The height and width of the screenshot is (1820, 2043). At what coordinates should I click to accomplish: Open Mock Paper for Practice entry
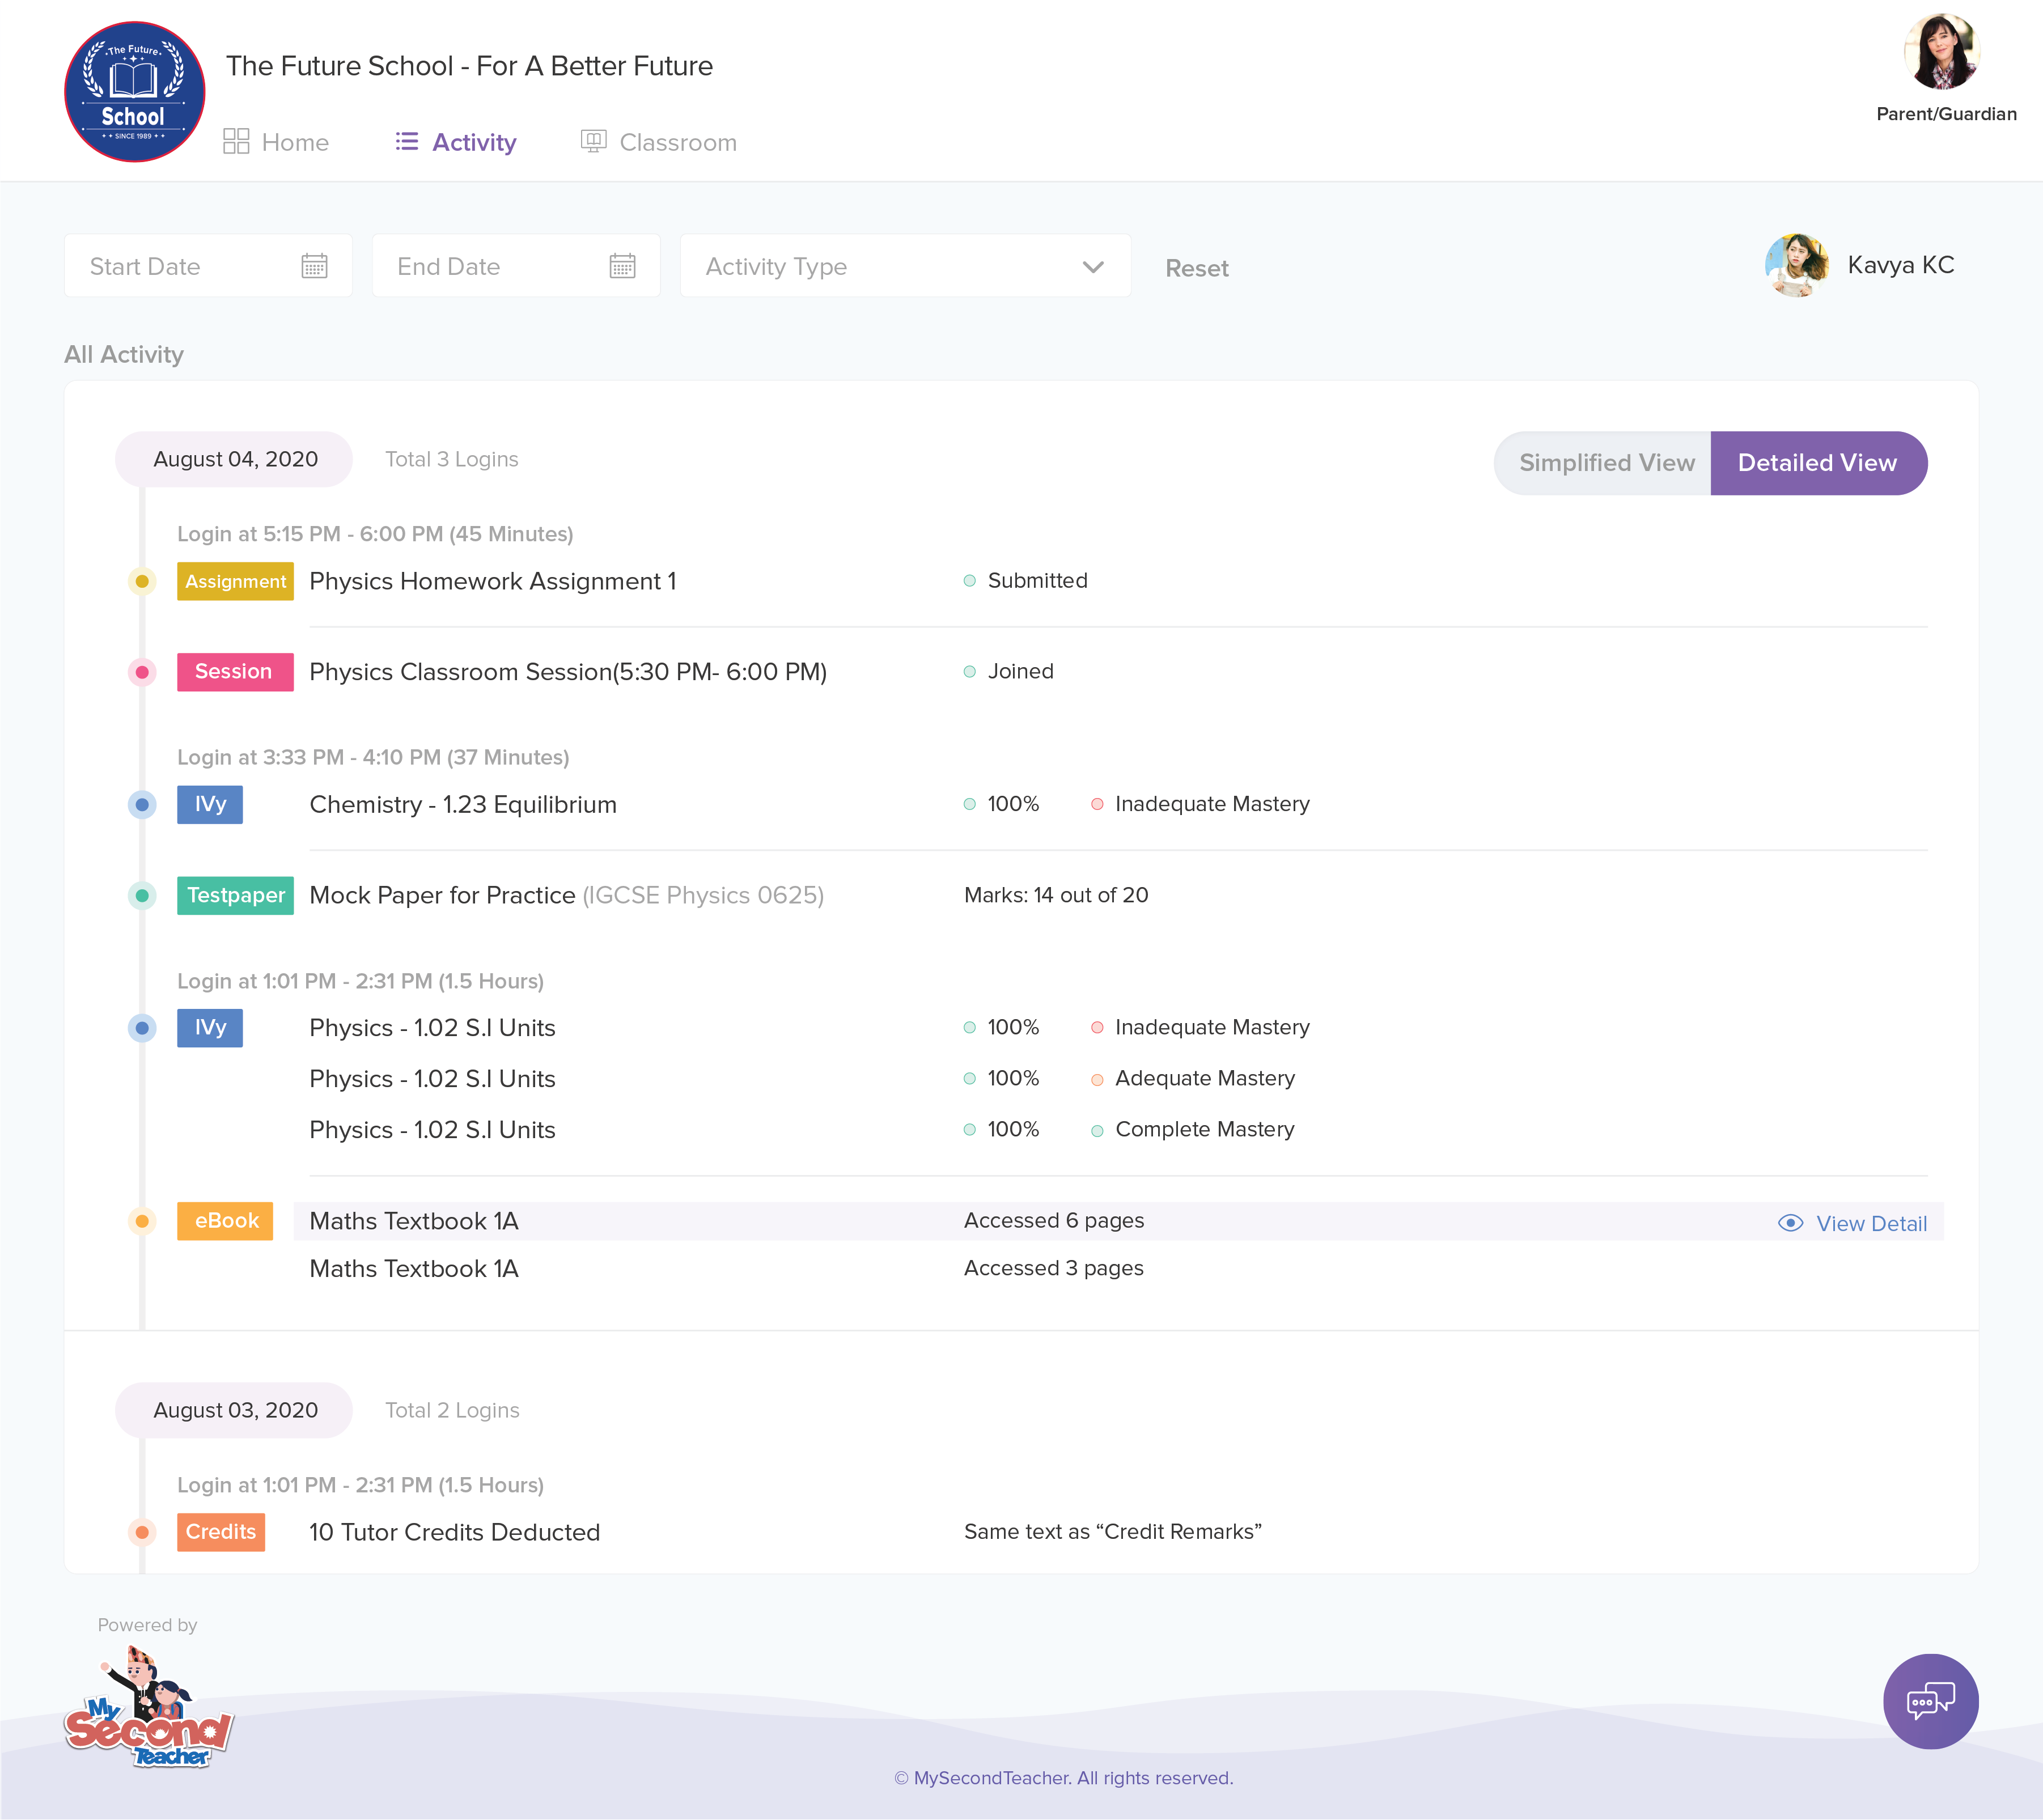tap(566, 895)
